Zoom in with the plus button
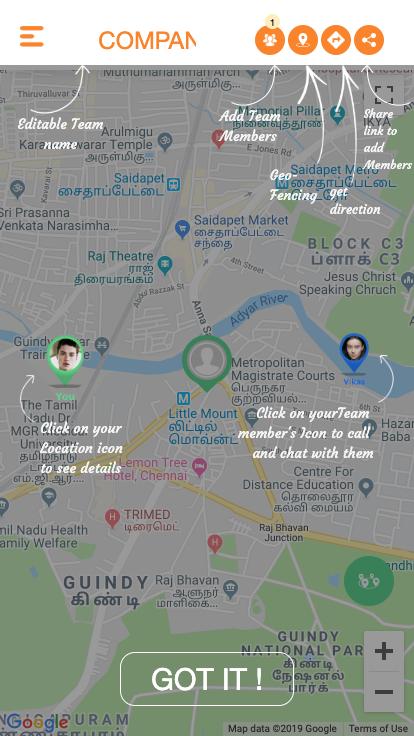The image size is (414, 736). click(384, 651)
